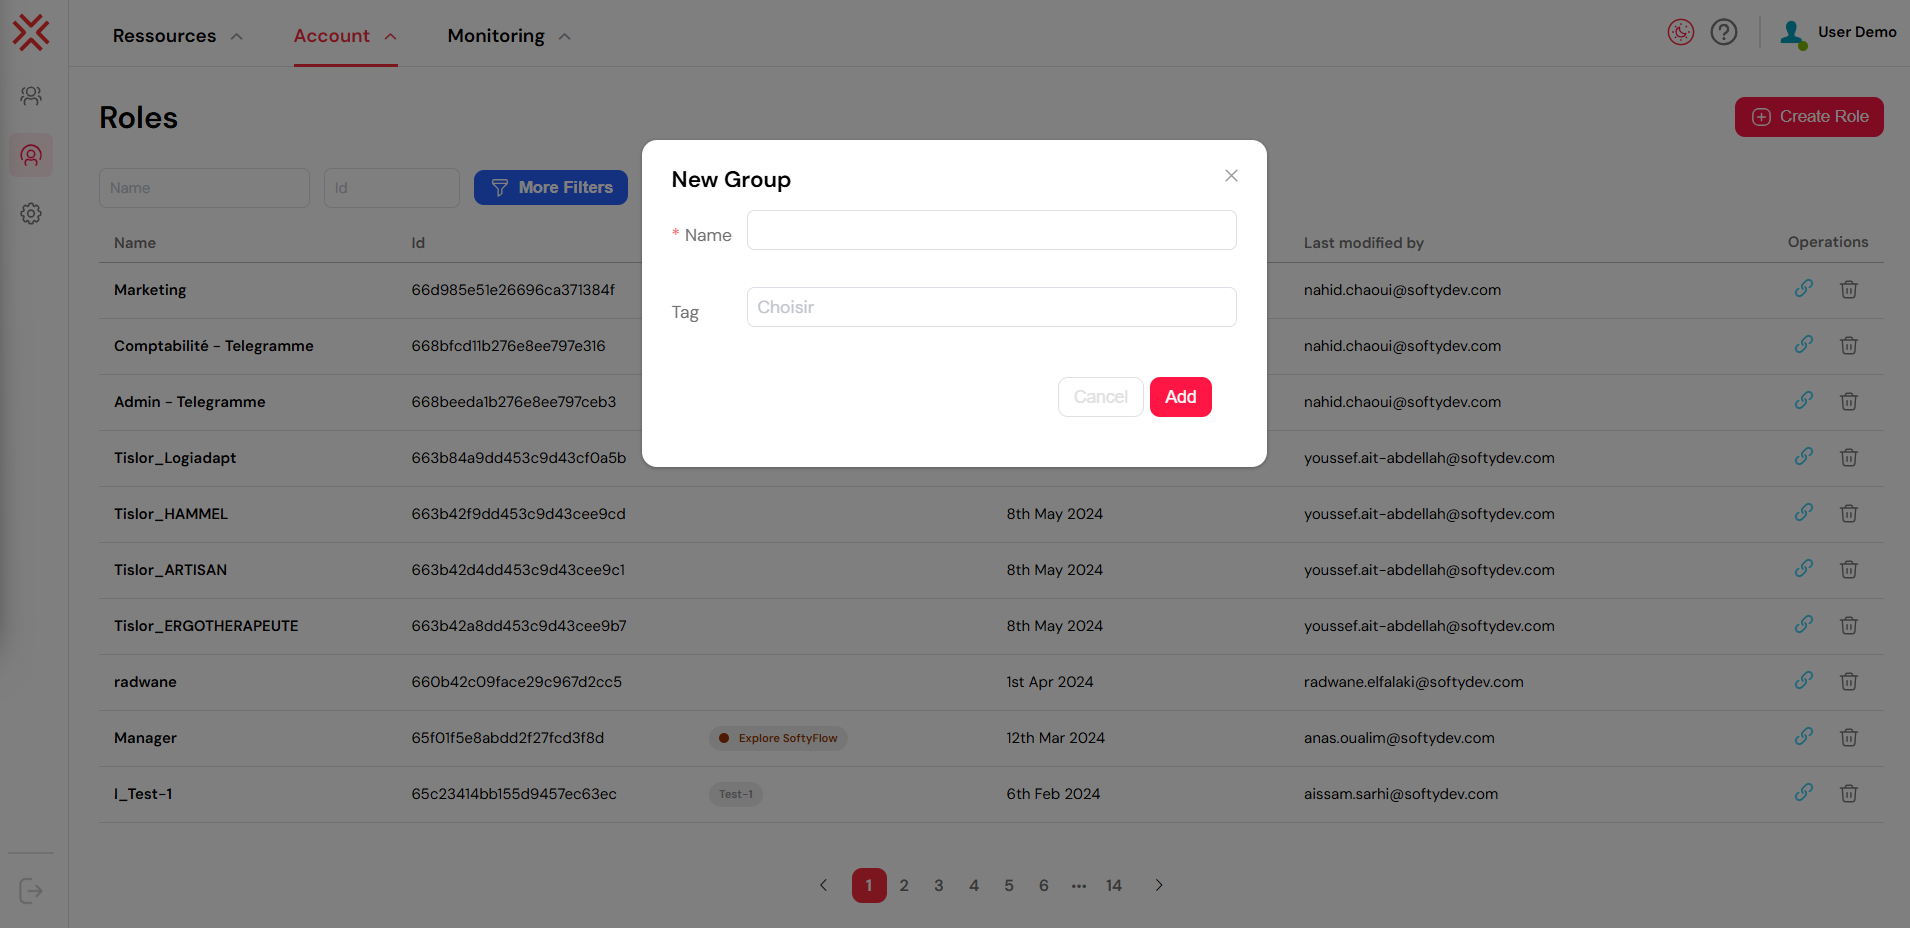Open the Tag Choisir dropdown
This screenshot has height=928, width=1910.
[991, 307]
